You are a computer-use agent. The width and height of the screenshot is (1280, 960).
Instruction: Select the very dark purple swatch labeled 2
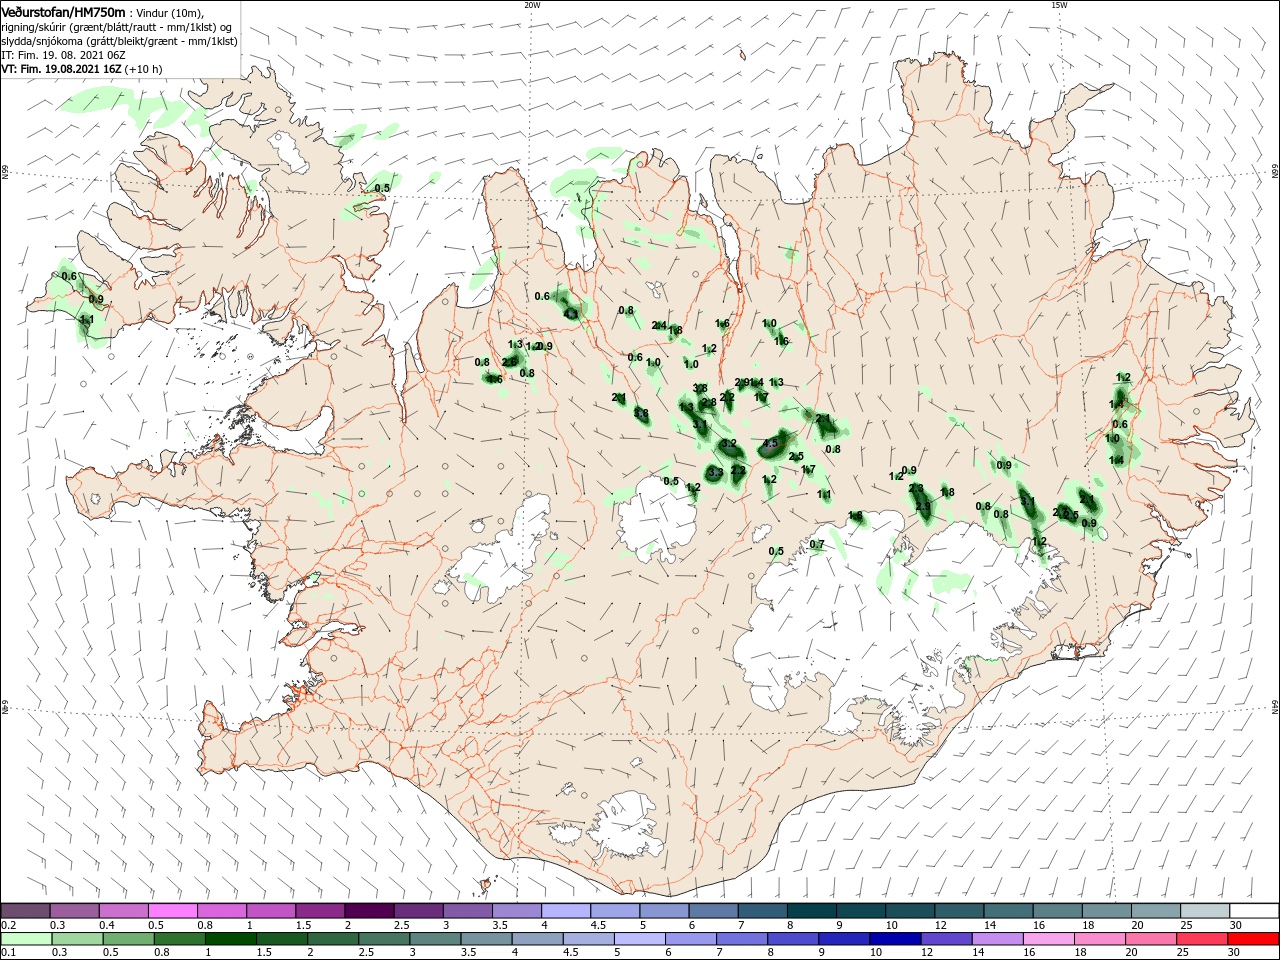pos(368,911)
